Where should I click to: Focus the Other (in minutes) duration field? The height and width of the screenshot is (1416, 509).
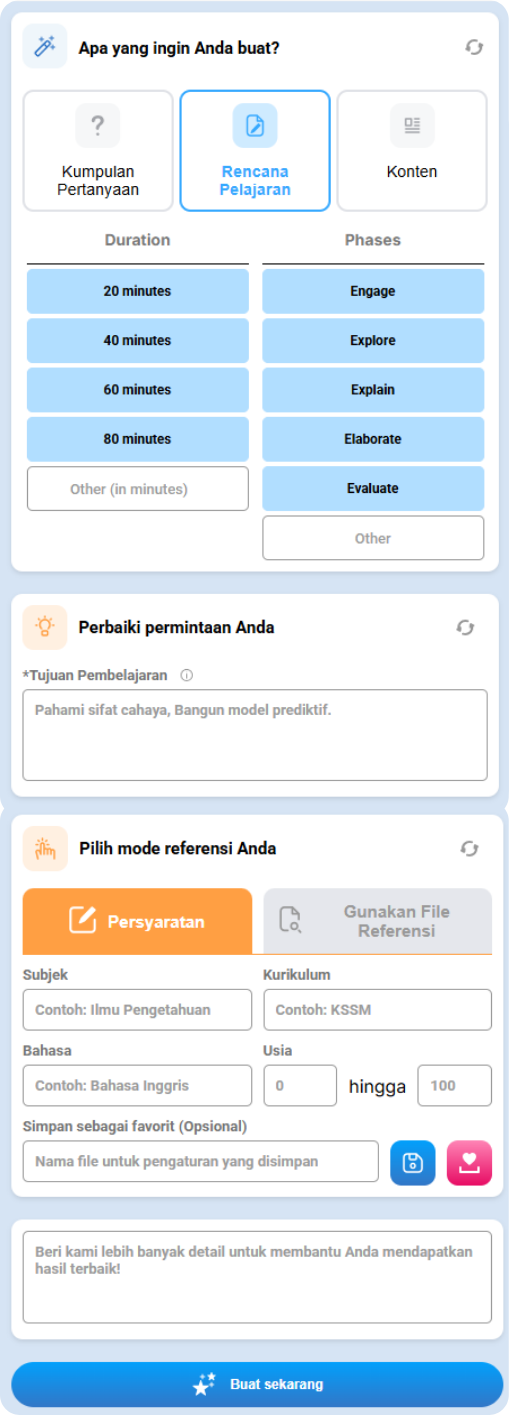pos(137,489)
